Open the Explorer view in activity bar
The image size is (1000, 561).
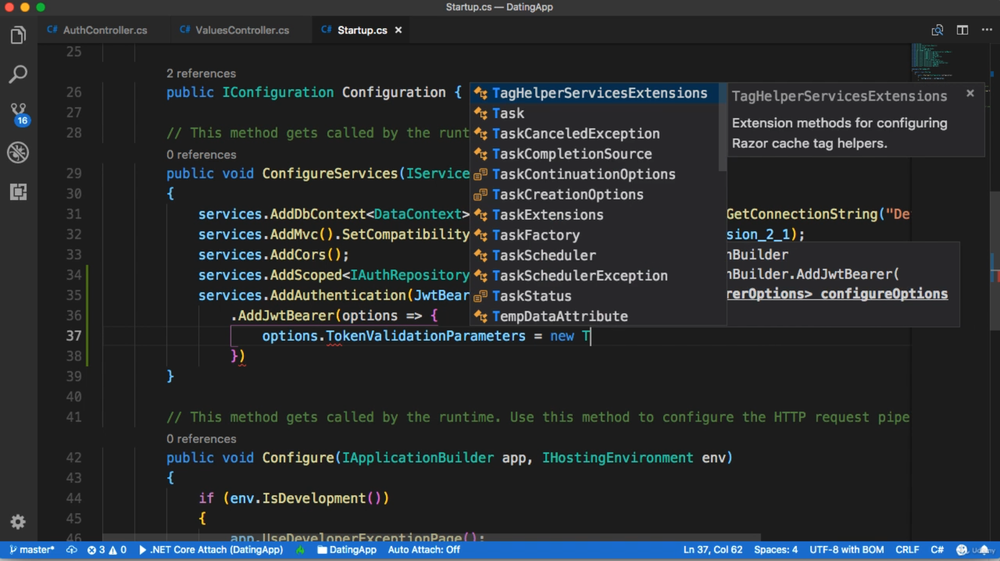coord(18,36)
